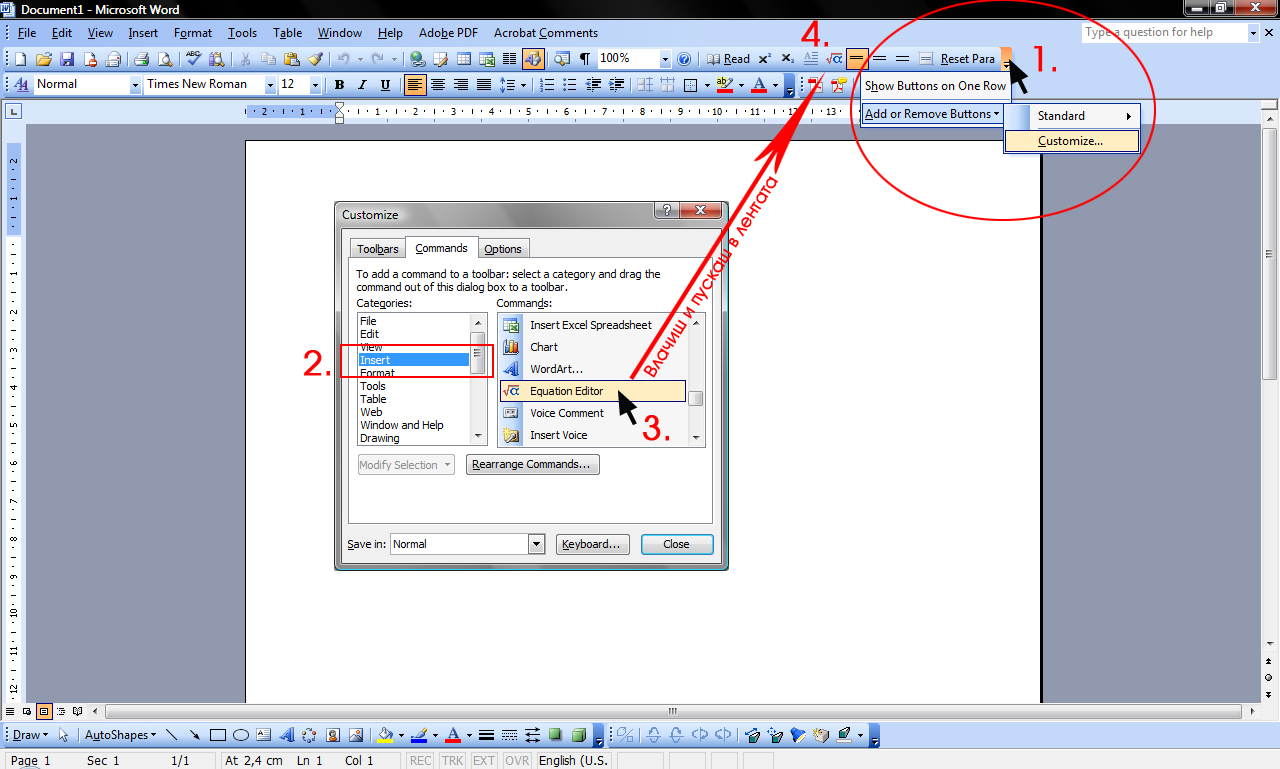Click the Close button in the Customize dialog
Image resolution: width=1280 pixels, height=769 pixels.
point(676,544)
